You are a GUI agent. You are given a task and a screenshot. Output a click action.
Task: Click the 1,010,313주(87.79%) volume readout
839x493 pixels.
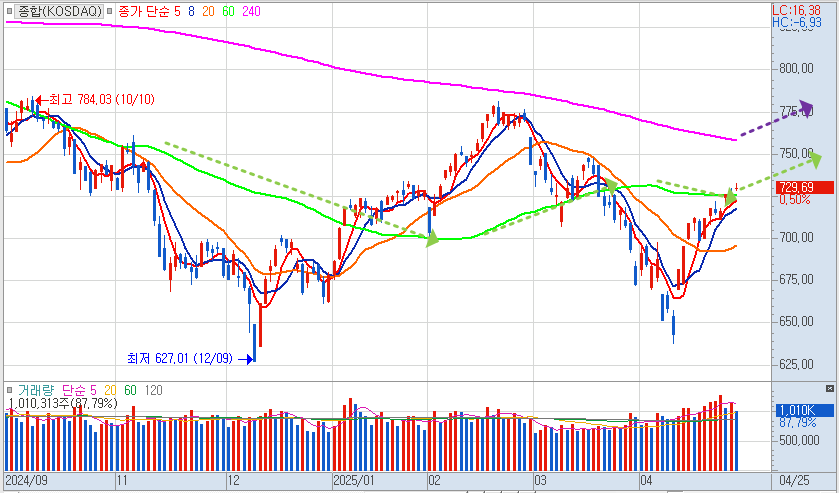[63, 403]
